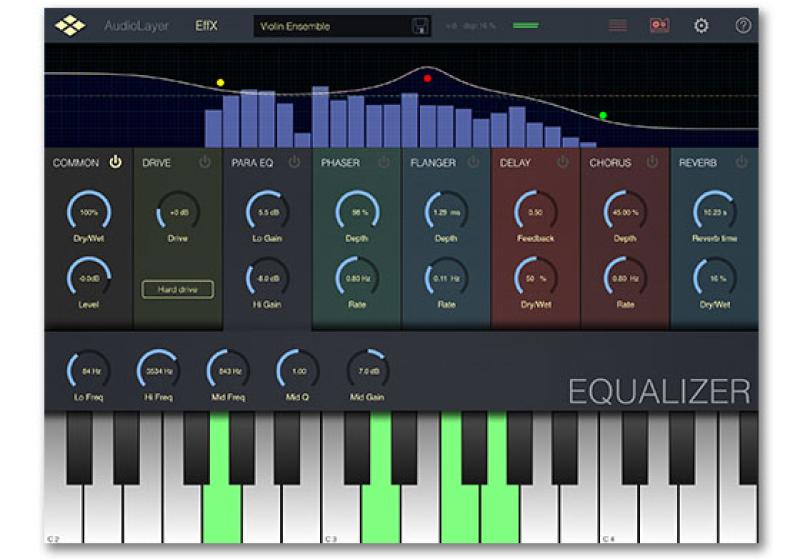Click the green level indicator bar

pos(526,26)
